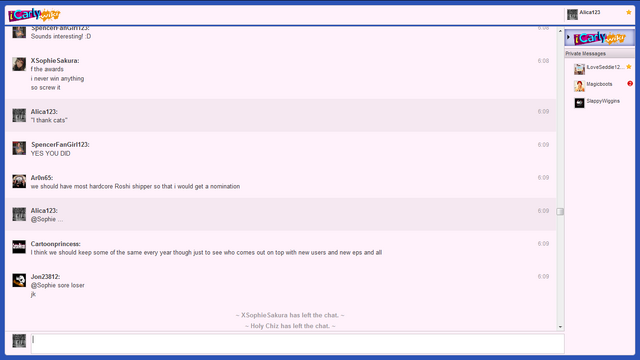Click the chat scrollbar down arrow
This screenshot has height=360, width=640.
pos(560,327)
